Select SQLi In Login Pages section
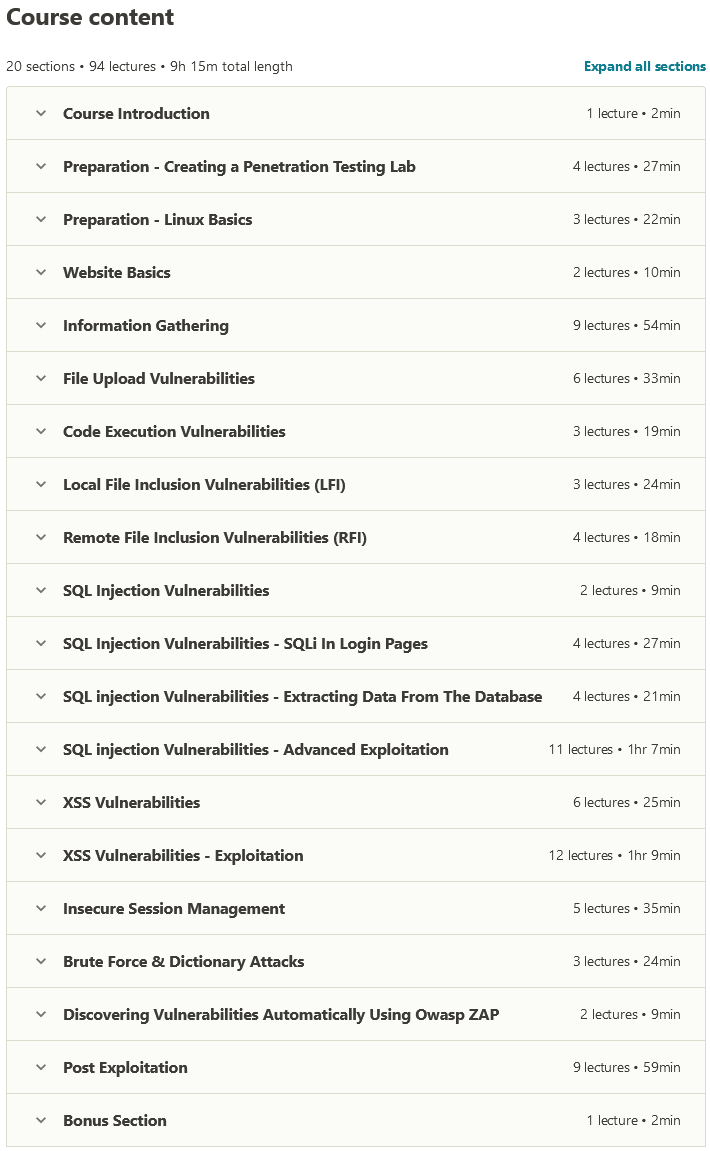 point(245,644)
